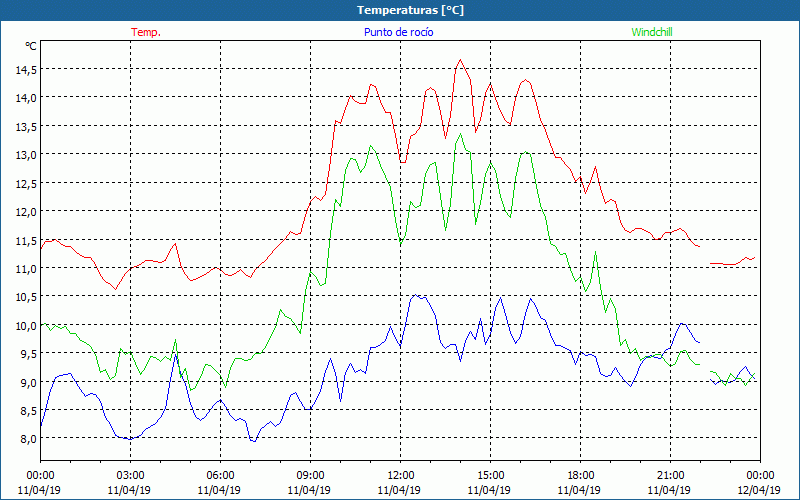Select the blue 'Punto de rocío' legend label
Image resolution: width=800 pixels, height=500 pixels.
398,32
